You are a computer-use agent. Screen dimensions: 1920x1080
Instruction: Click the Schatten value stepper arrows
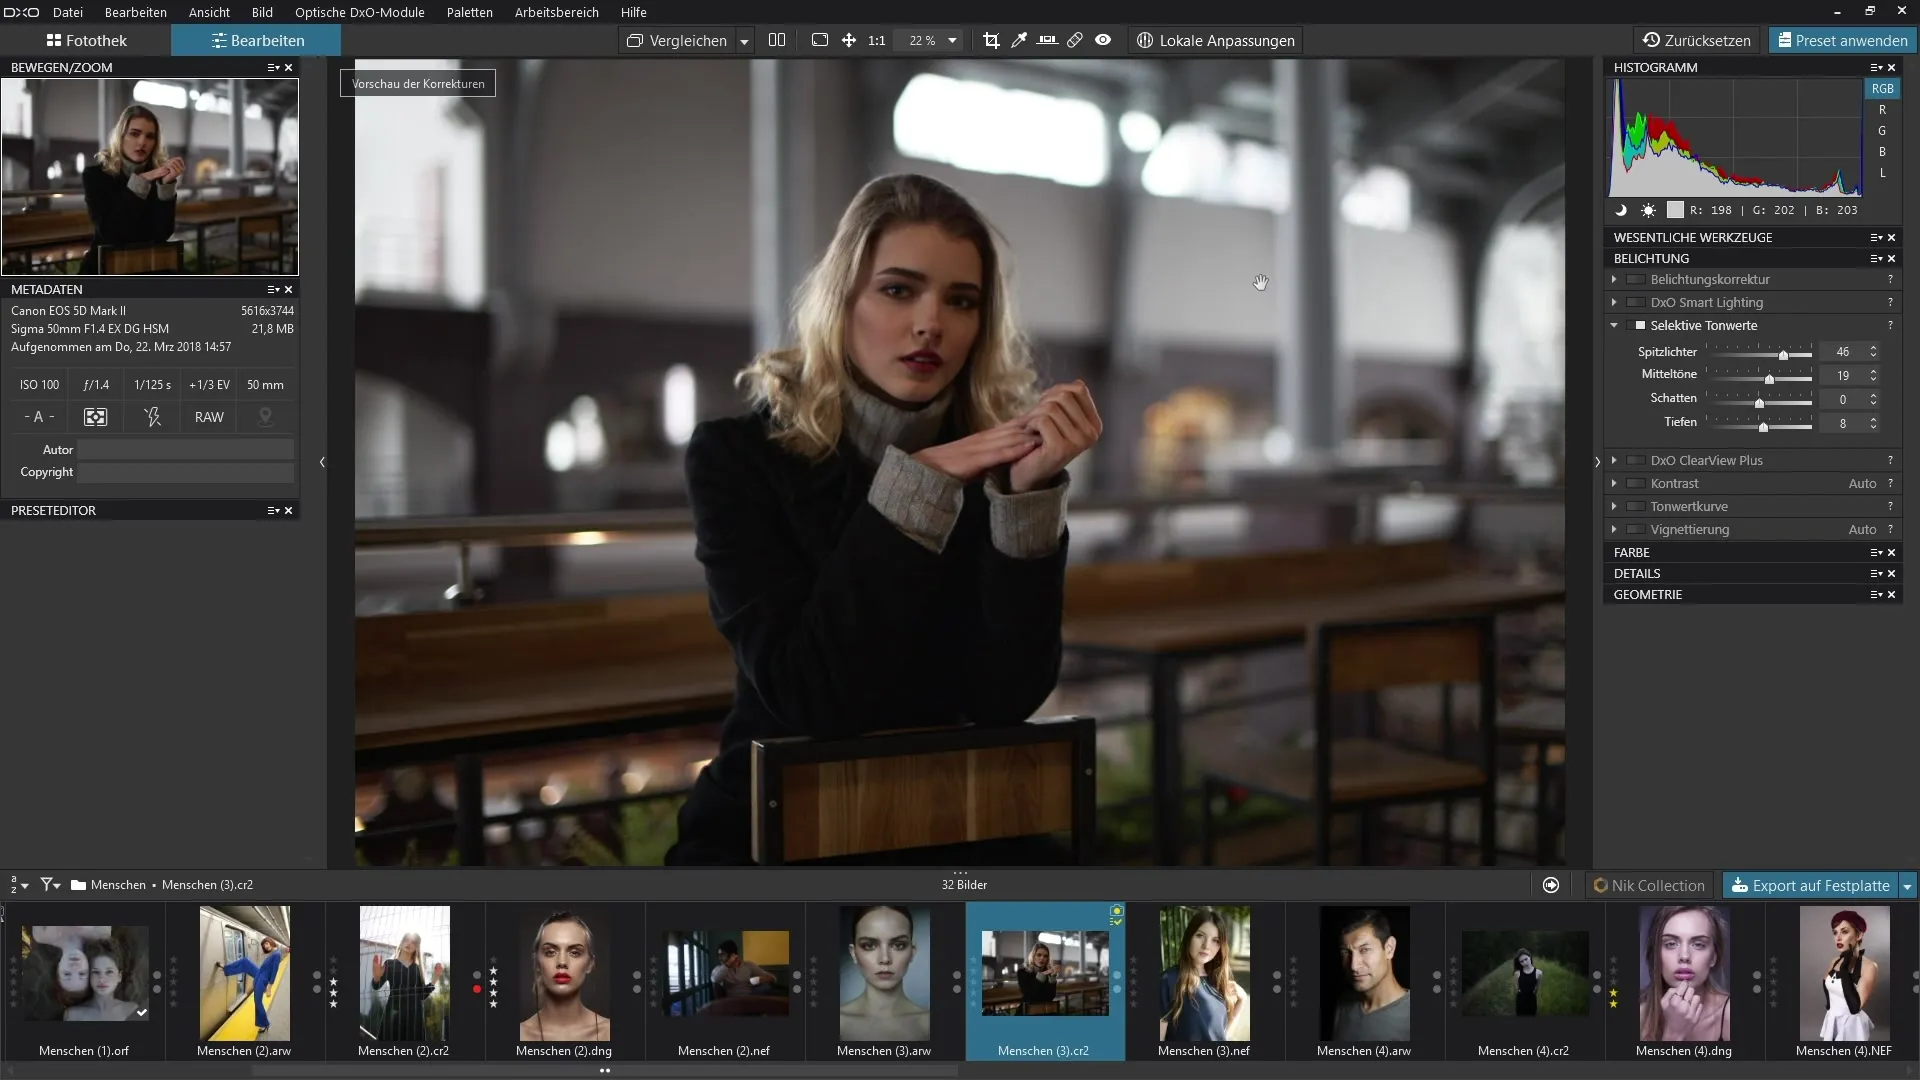[x=1873, y=399]
